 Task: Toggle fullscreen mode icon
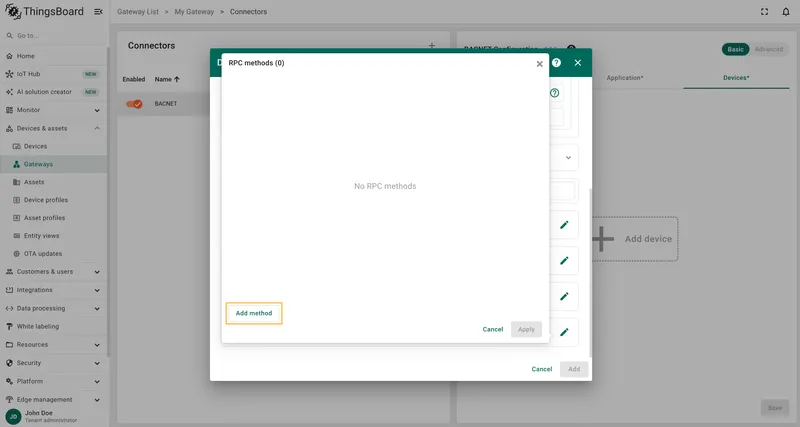764,12
